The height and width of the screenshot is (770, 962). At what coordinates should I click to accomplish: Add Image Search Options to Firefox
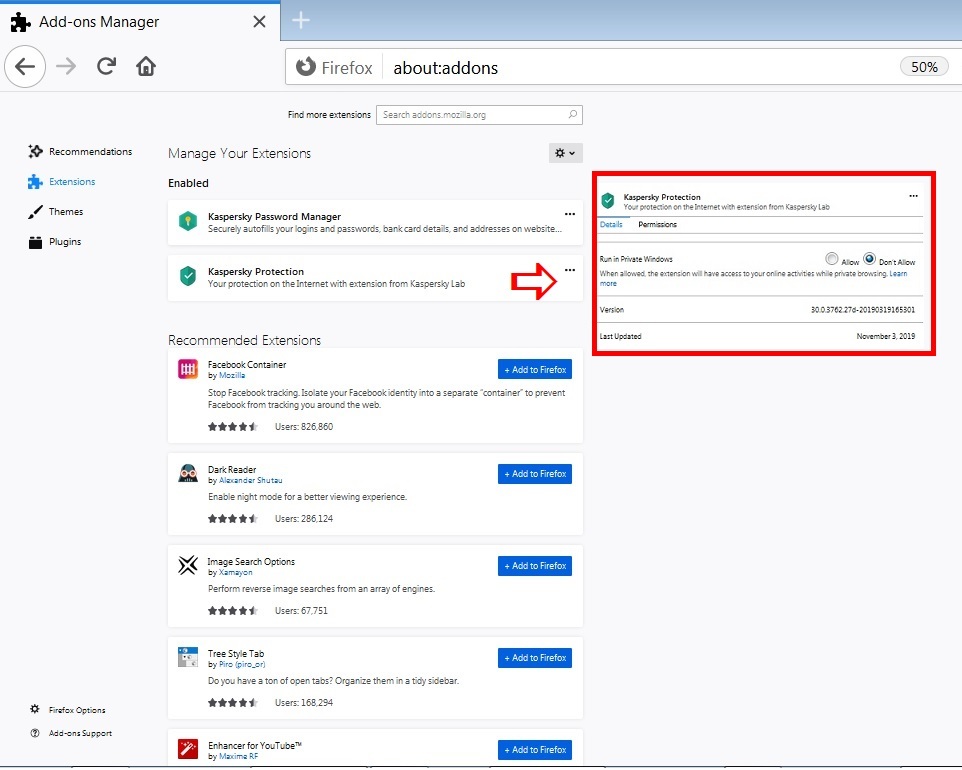[535, 566]
